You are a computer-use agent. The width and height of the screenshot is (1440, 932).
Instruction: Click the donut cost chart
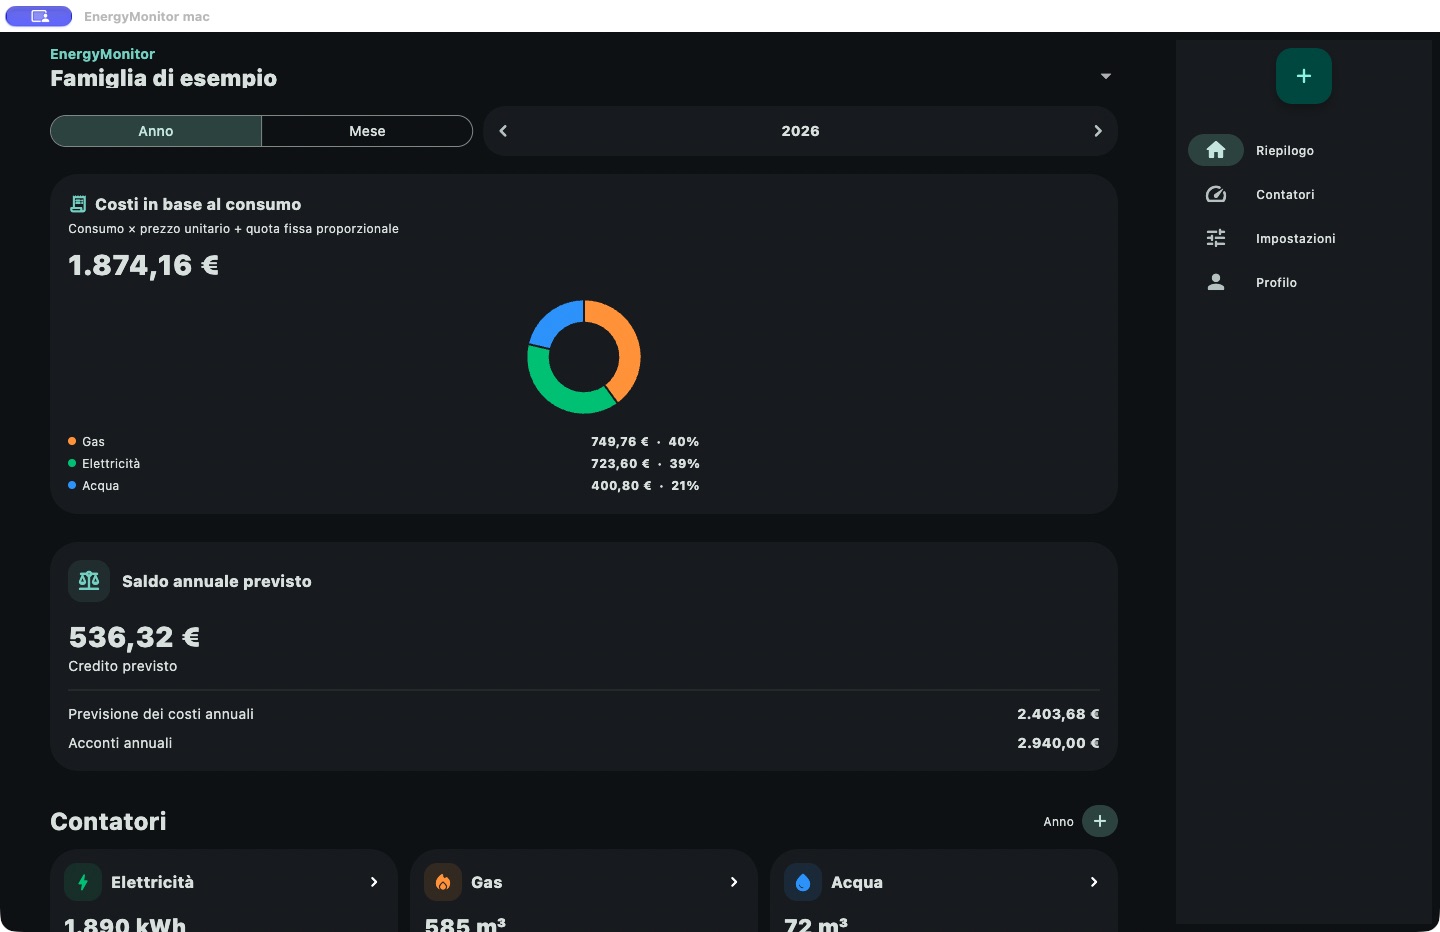[x=584, y=357]
